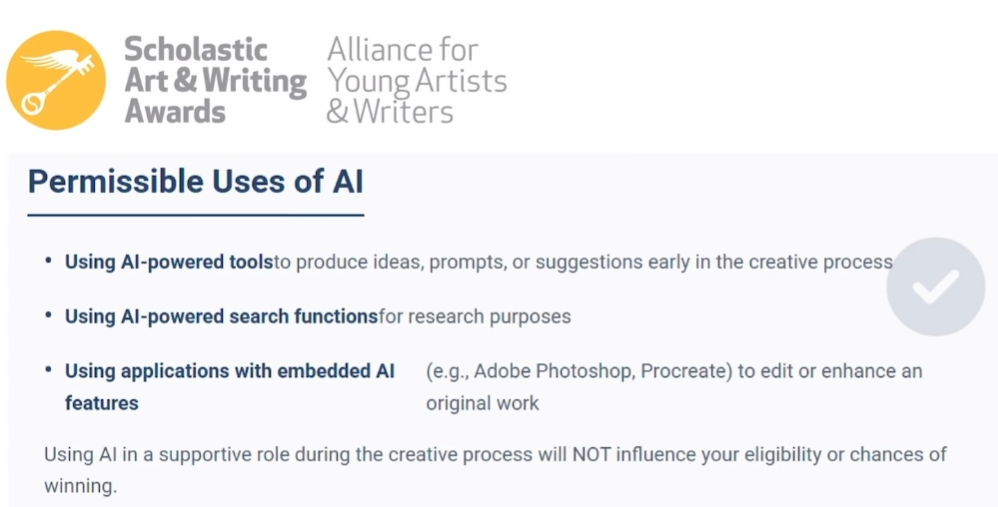Click 'for research purposes' text

coord(475,317)
